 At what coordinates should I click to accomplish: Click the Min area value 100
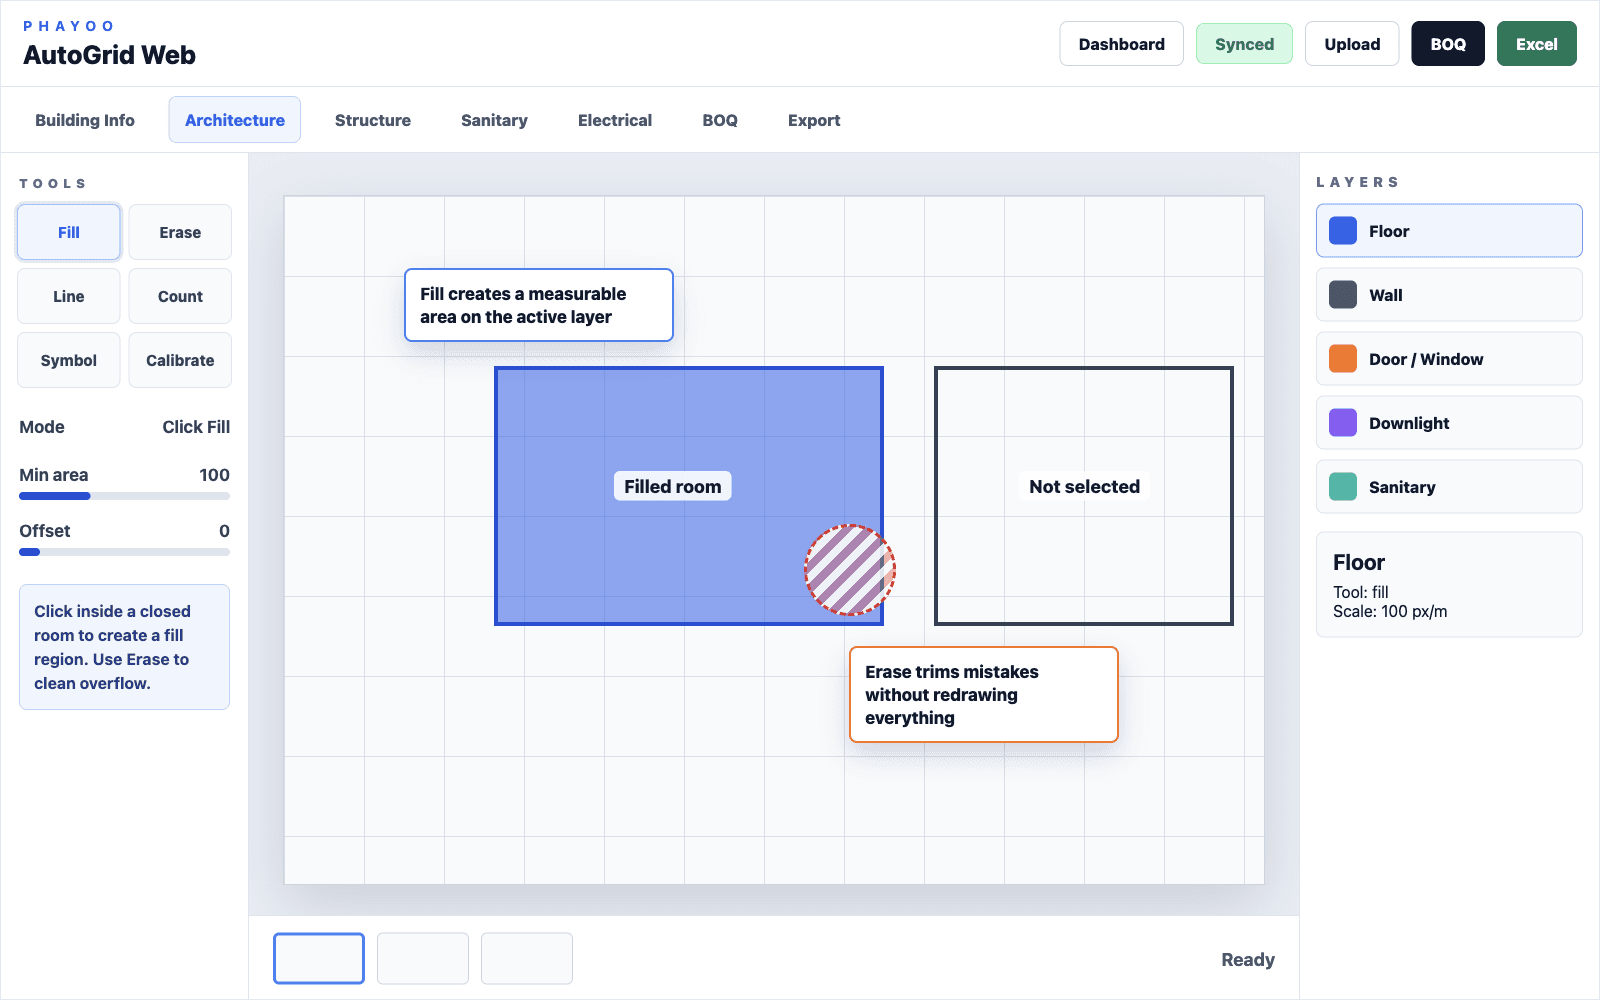point(214,475)
